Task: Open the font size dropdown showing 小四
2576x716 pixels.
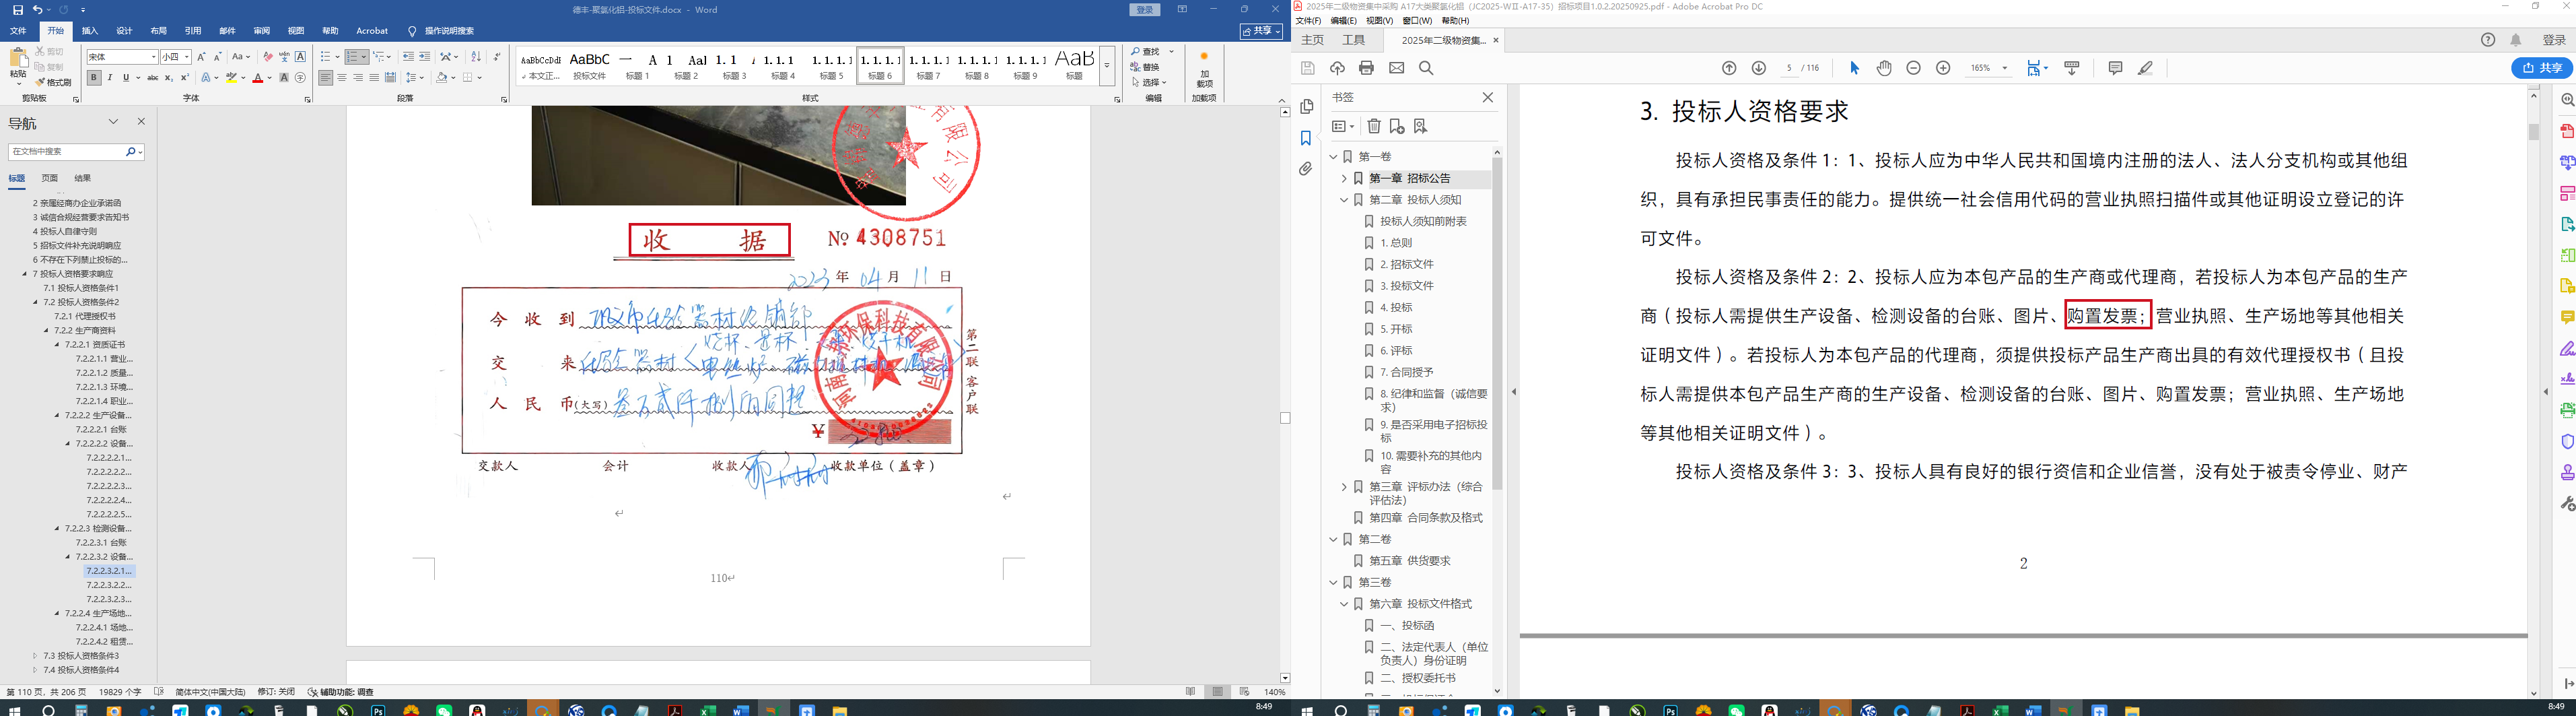Action: coord(187,57)
